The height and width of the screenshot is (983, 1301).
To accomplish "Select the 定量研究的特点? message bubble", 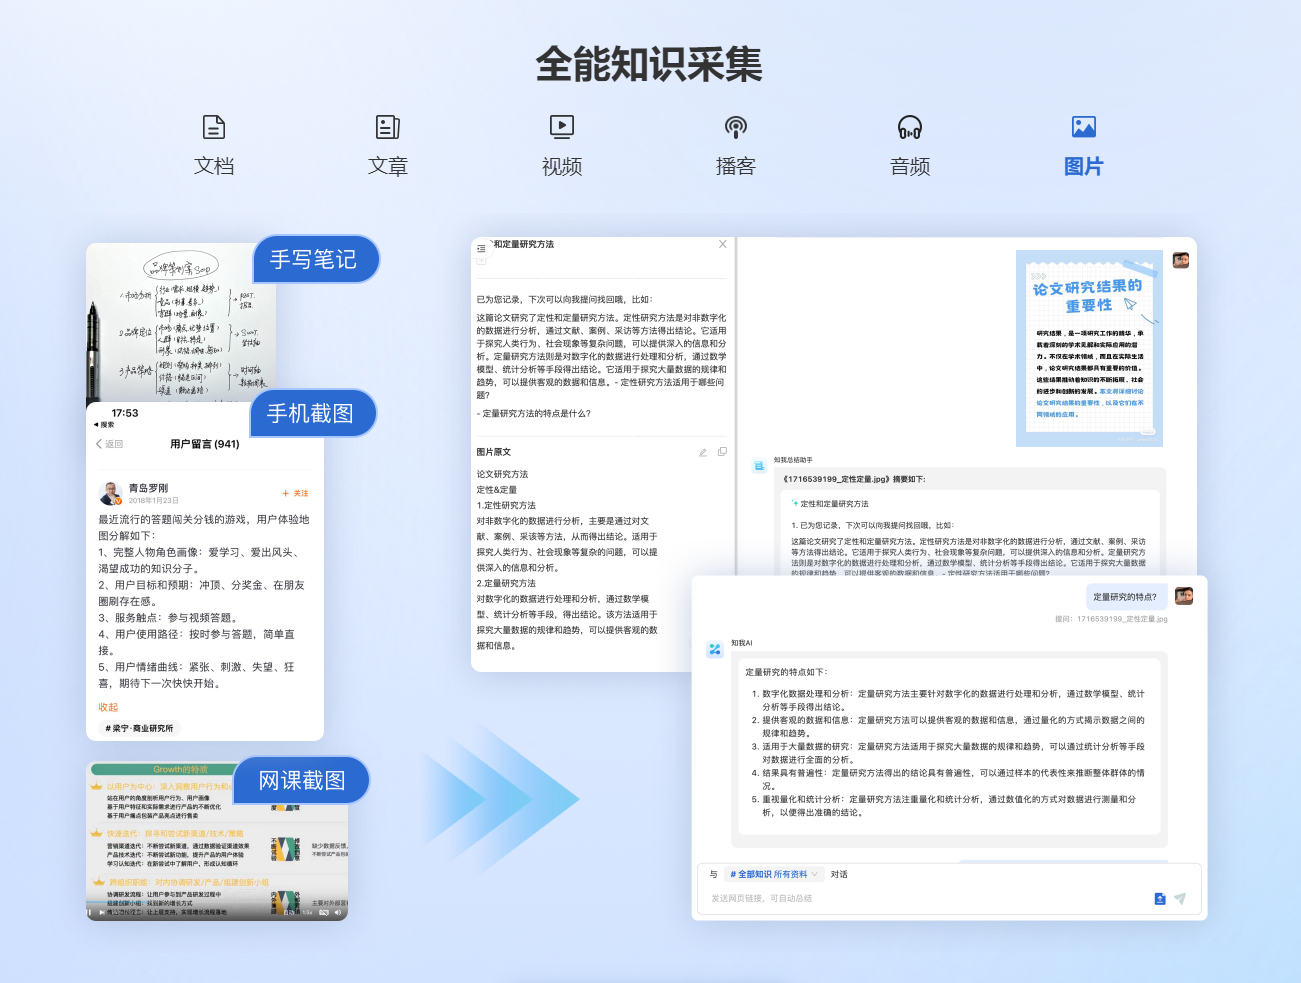I will (x=1125, y=597).
